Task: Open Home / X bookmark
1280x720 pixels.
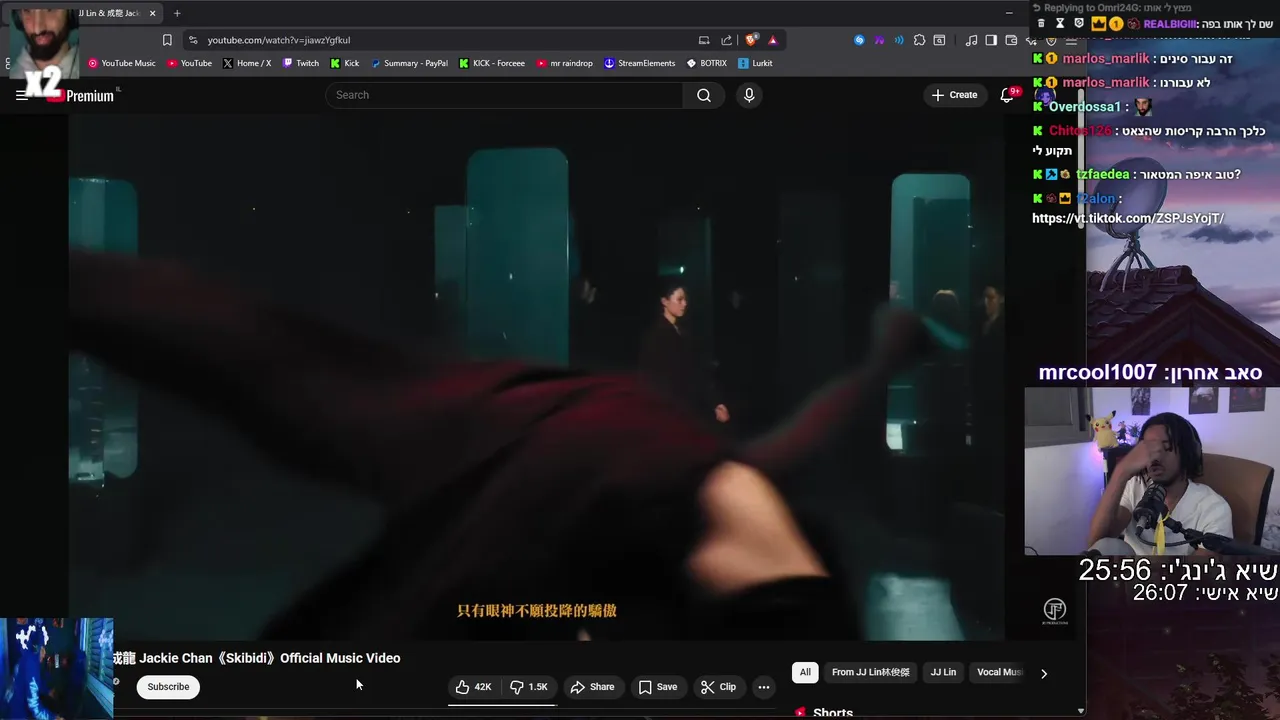Action: coord(247,63)
